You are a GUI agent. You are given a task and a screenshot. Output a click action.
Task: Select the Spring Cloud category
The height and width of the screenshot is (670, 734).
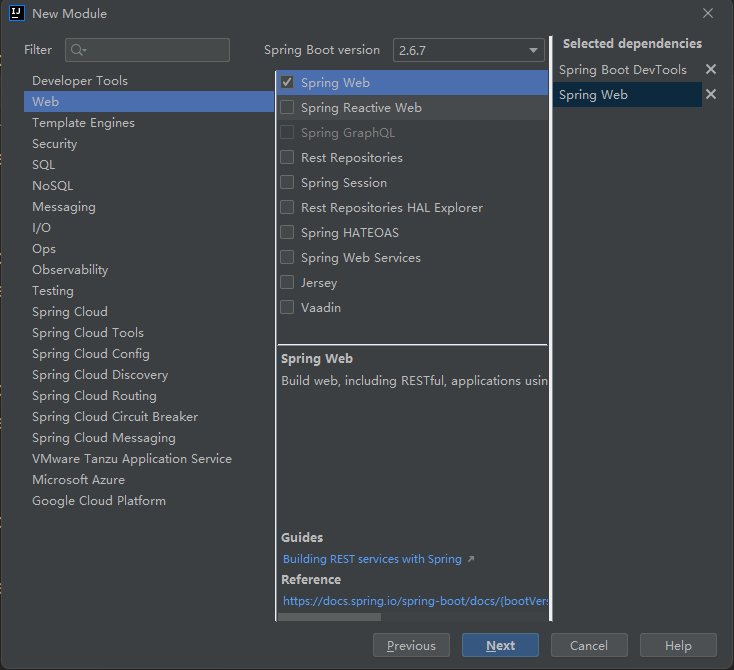(149, 312)
